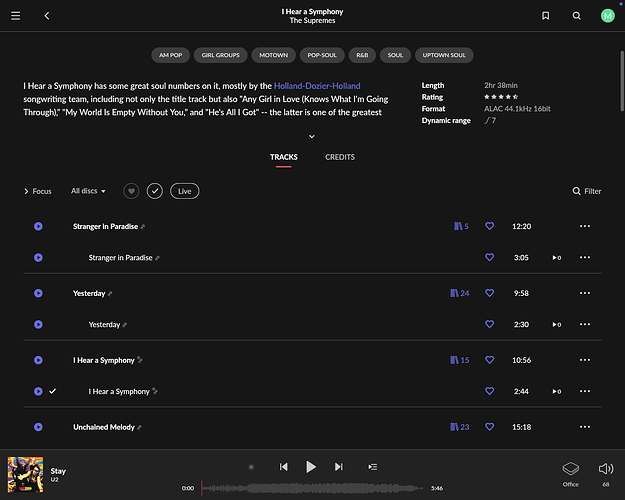Open the bookmarks icon

coord(546,16)
